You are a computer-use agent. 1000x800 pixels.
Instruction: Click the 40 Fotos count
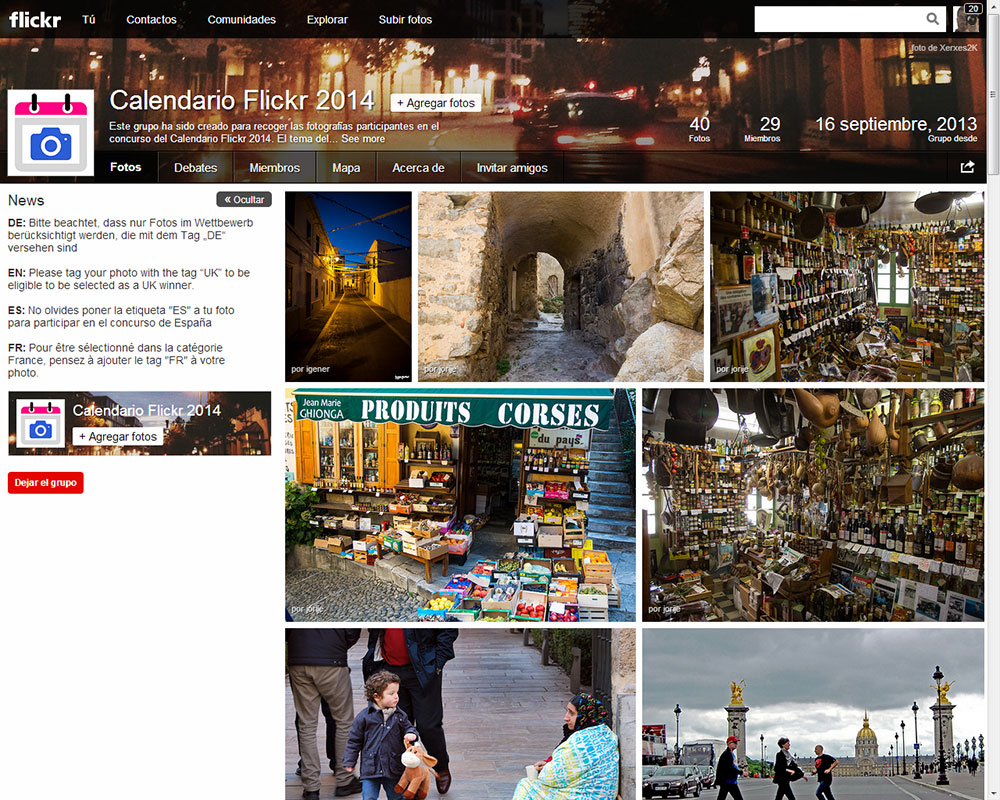(700, 128)
